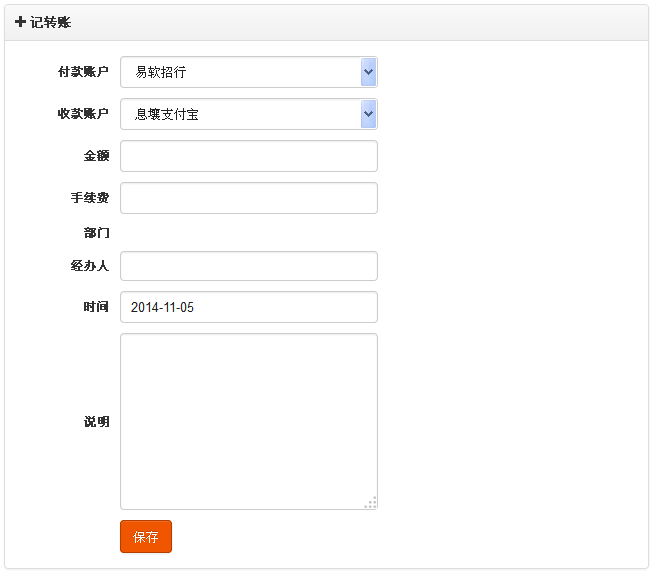Click the 部门 department label
The image size is (654, 572).
96,232
